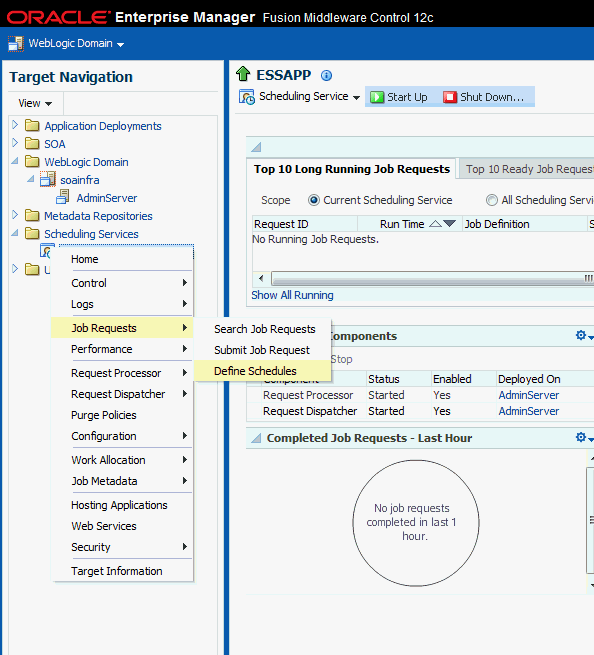Click the soainfra domain icon
The image size is (594, 655).
point(48,180)
